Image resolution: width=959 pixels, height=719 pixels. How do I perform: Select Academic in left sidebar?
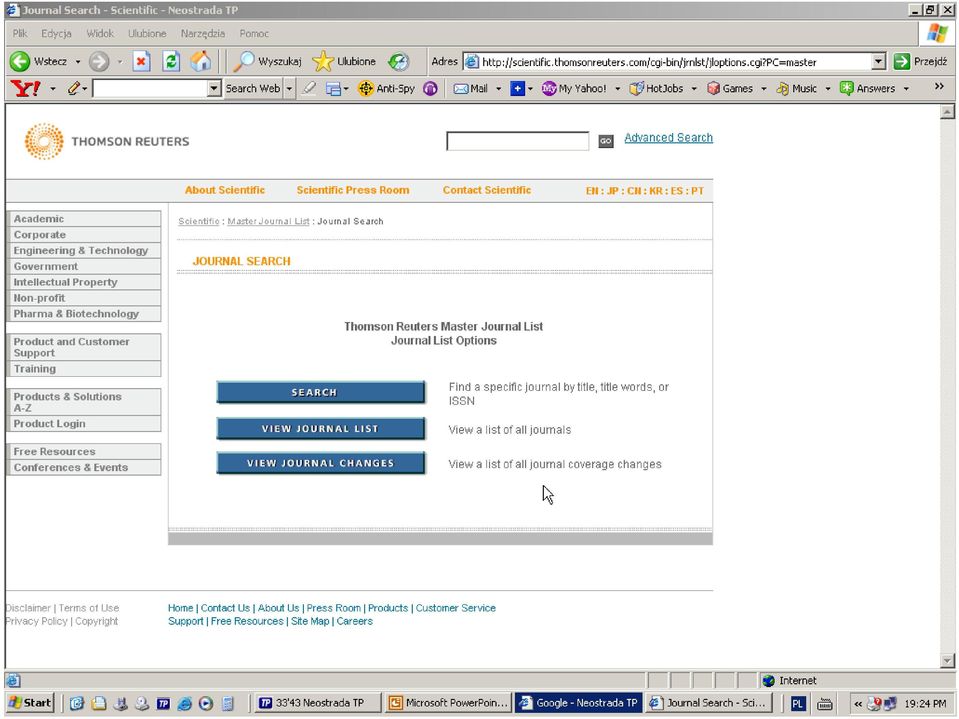pos(84,219)
